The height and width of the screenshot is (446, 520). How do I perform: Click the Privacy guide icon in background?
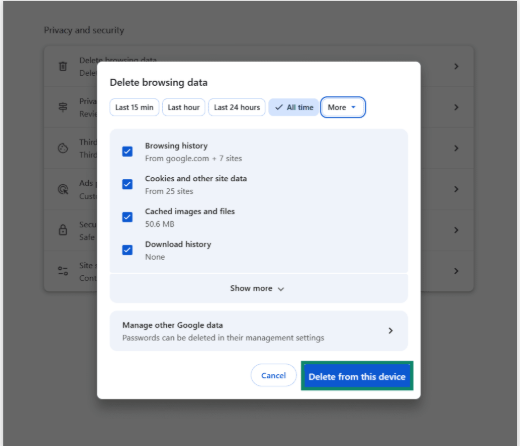[x=63, y=107]
